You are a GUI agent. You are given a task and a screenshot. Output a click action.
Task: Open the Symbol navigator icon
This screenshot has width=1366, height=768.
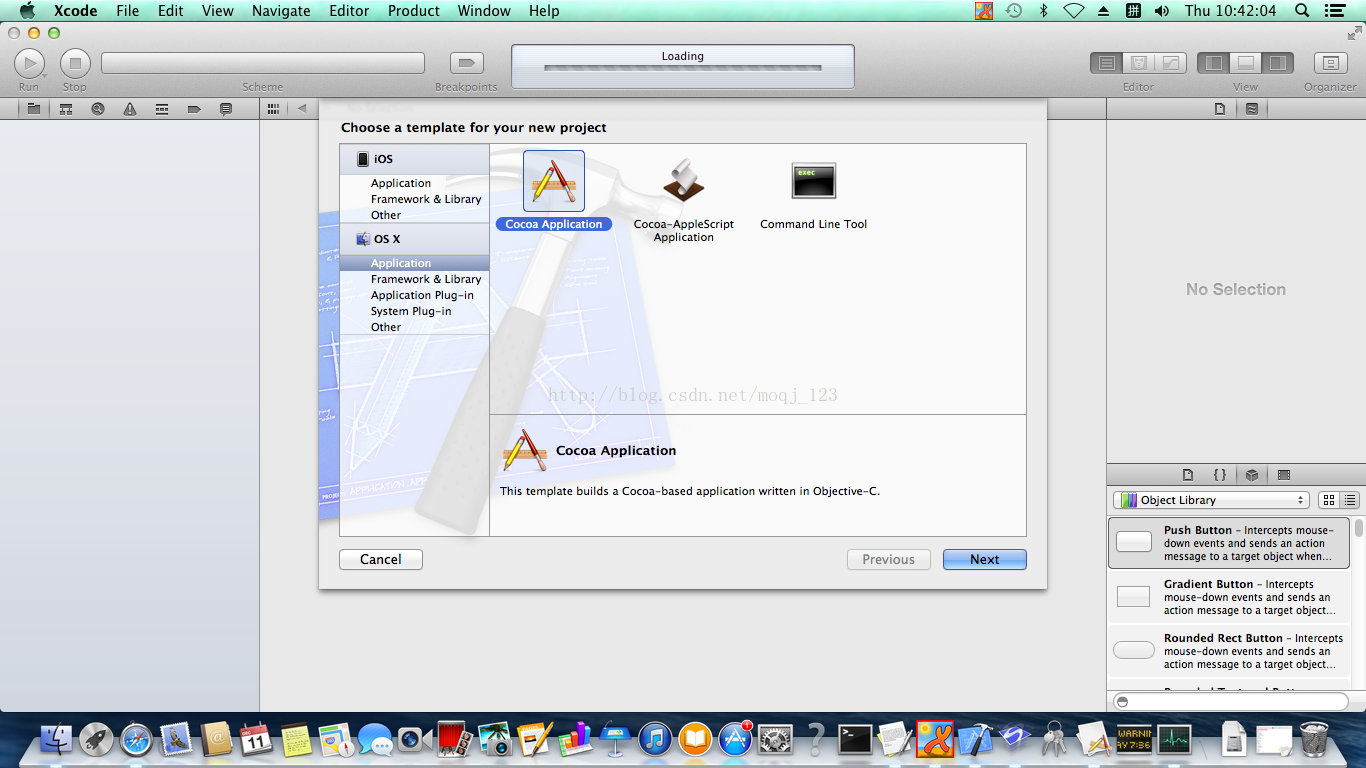click(66, 109)
